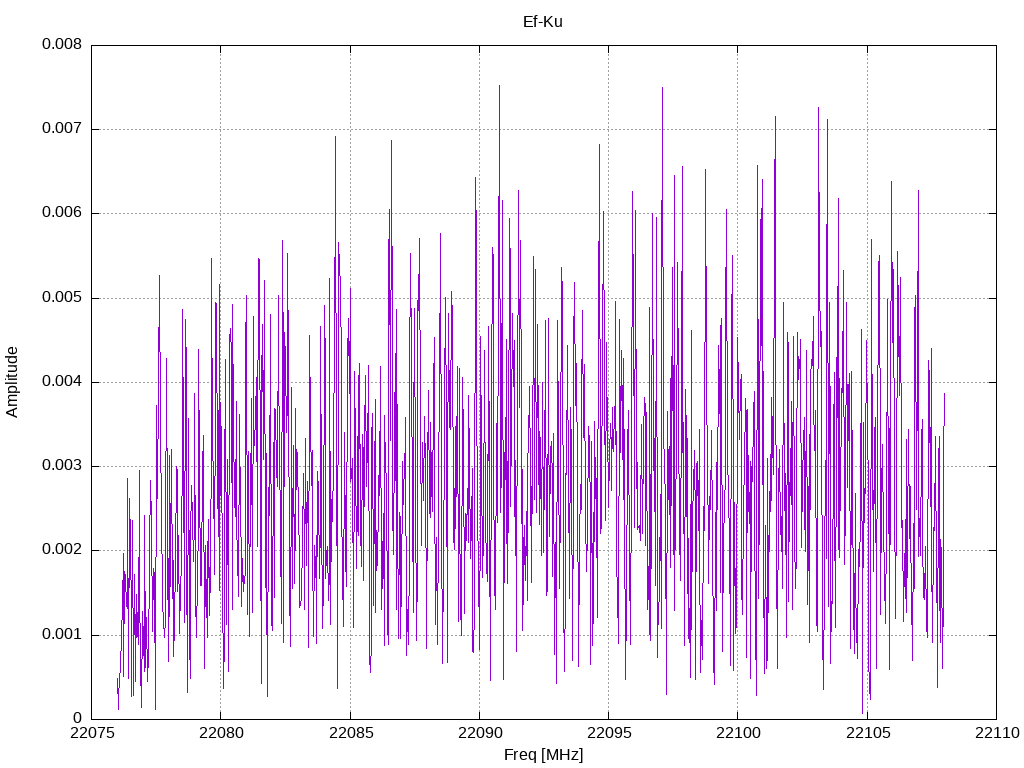Click the 22080 x-axis tick label
Screen dimensions: 1024x768
point(221,733)
